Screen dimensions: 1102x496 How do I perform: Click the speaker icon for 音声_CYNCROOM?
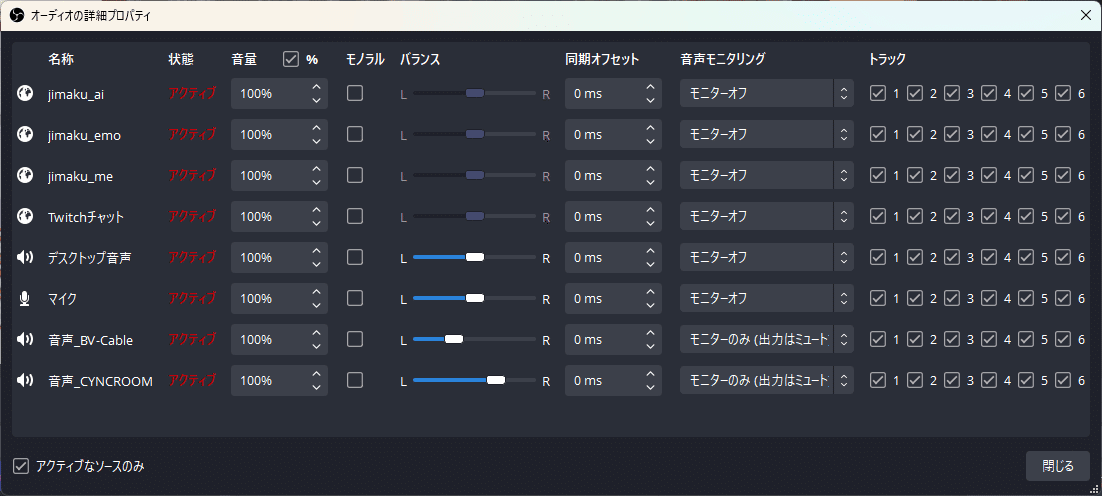pos(25,380)
